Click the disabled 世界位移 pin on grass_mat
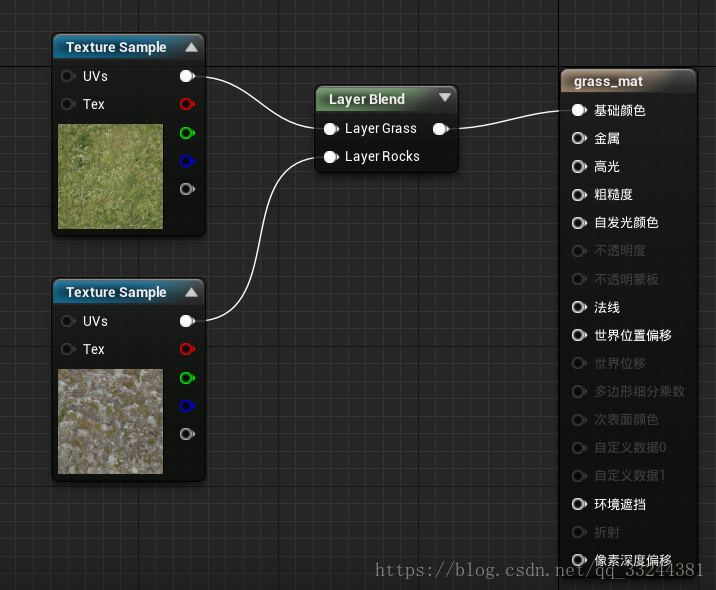This screenshot has height=590, width=716. 579,363
